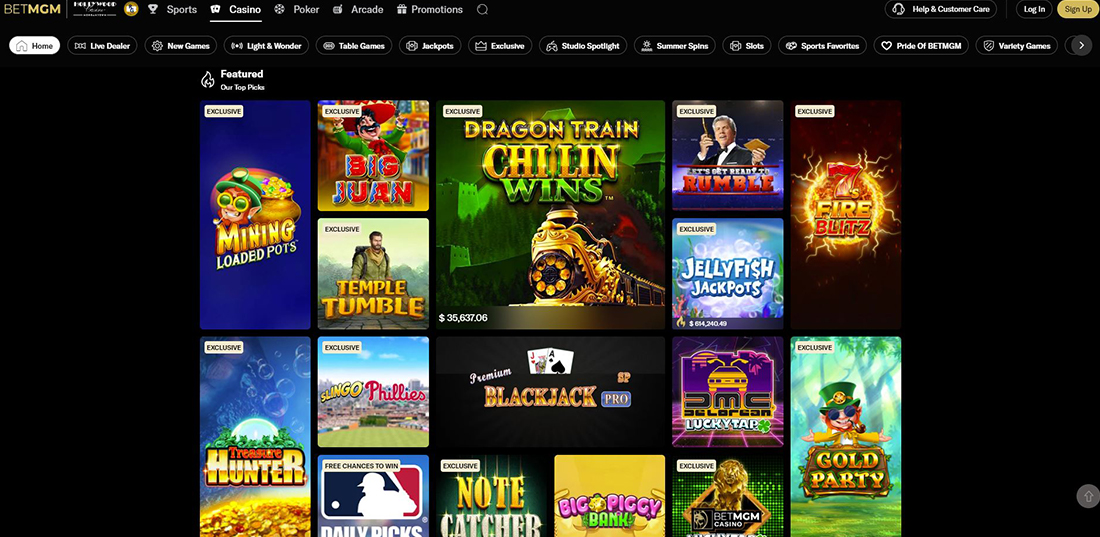Screen dimensions: 1100x537
Task: Open the Temple Tumble game
Action: tap(373, 274)
